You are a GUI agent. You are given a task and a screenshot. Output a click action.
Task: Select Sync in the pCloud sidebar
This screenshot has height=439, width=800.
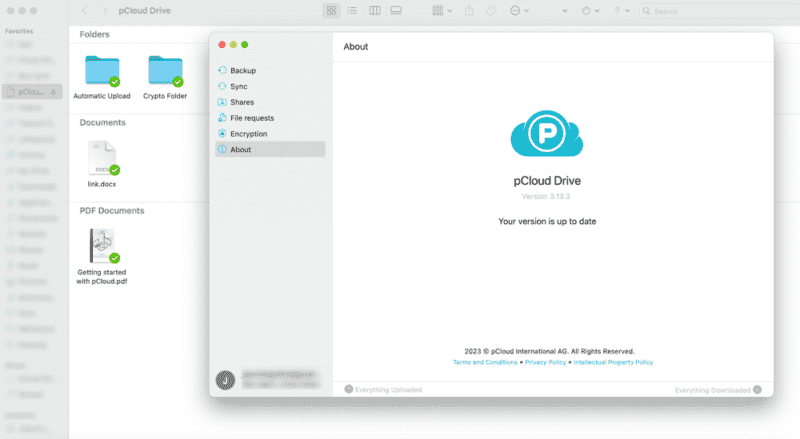238,87
